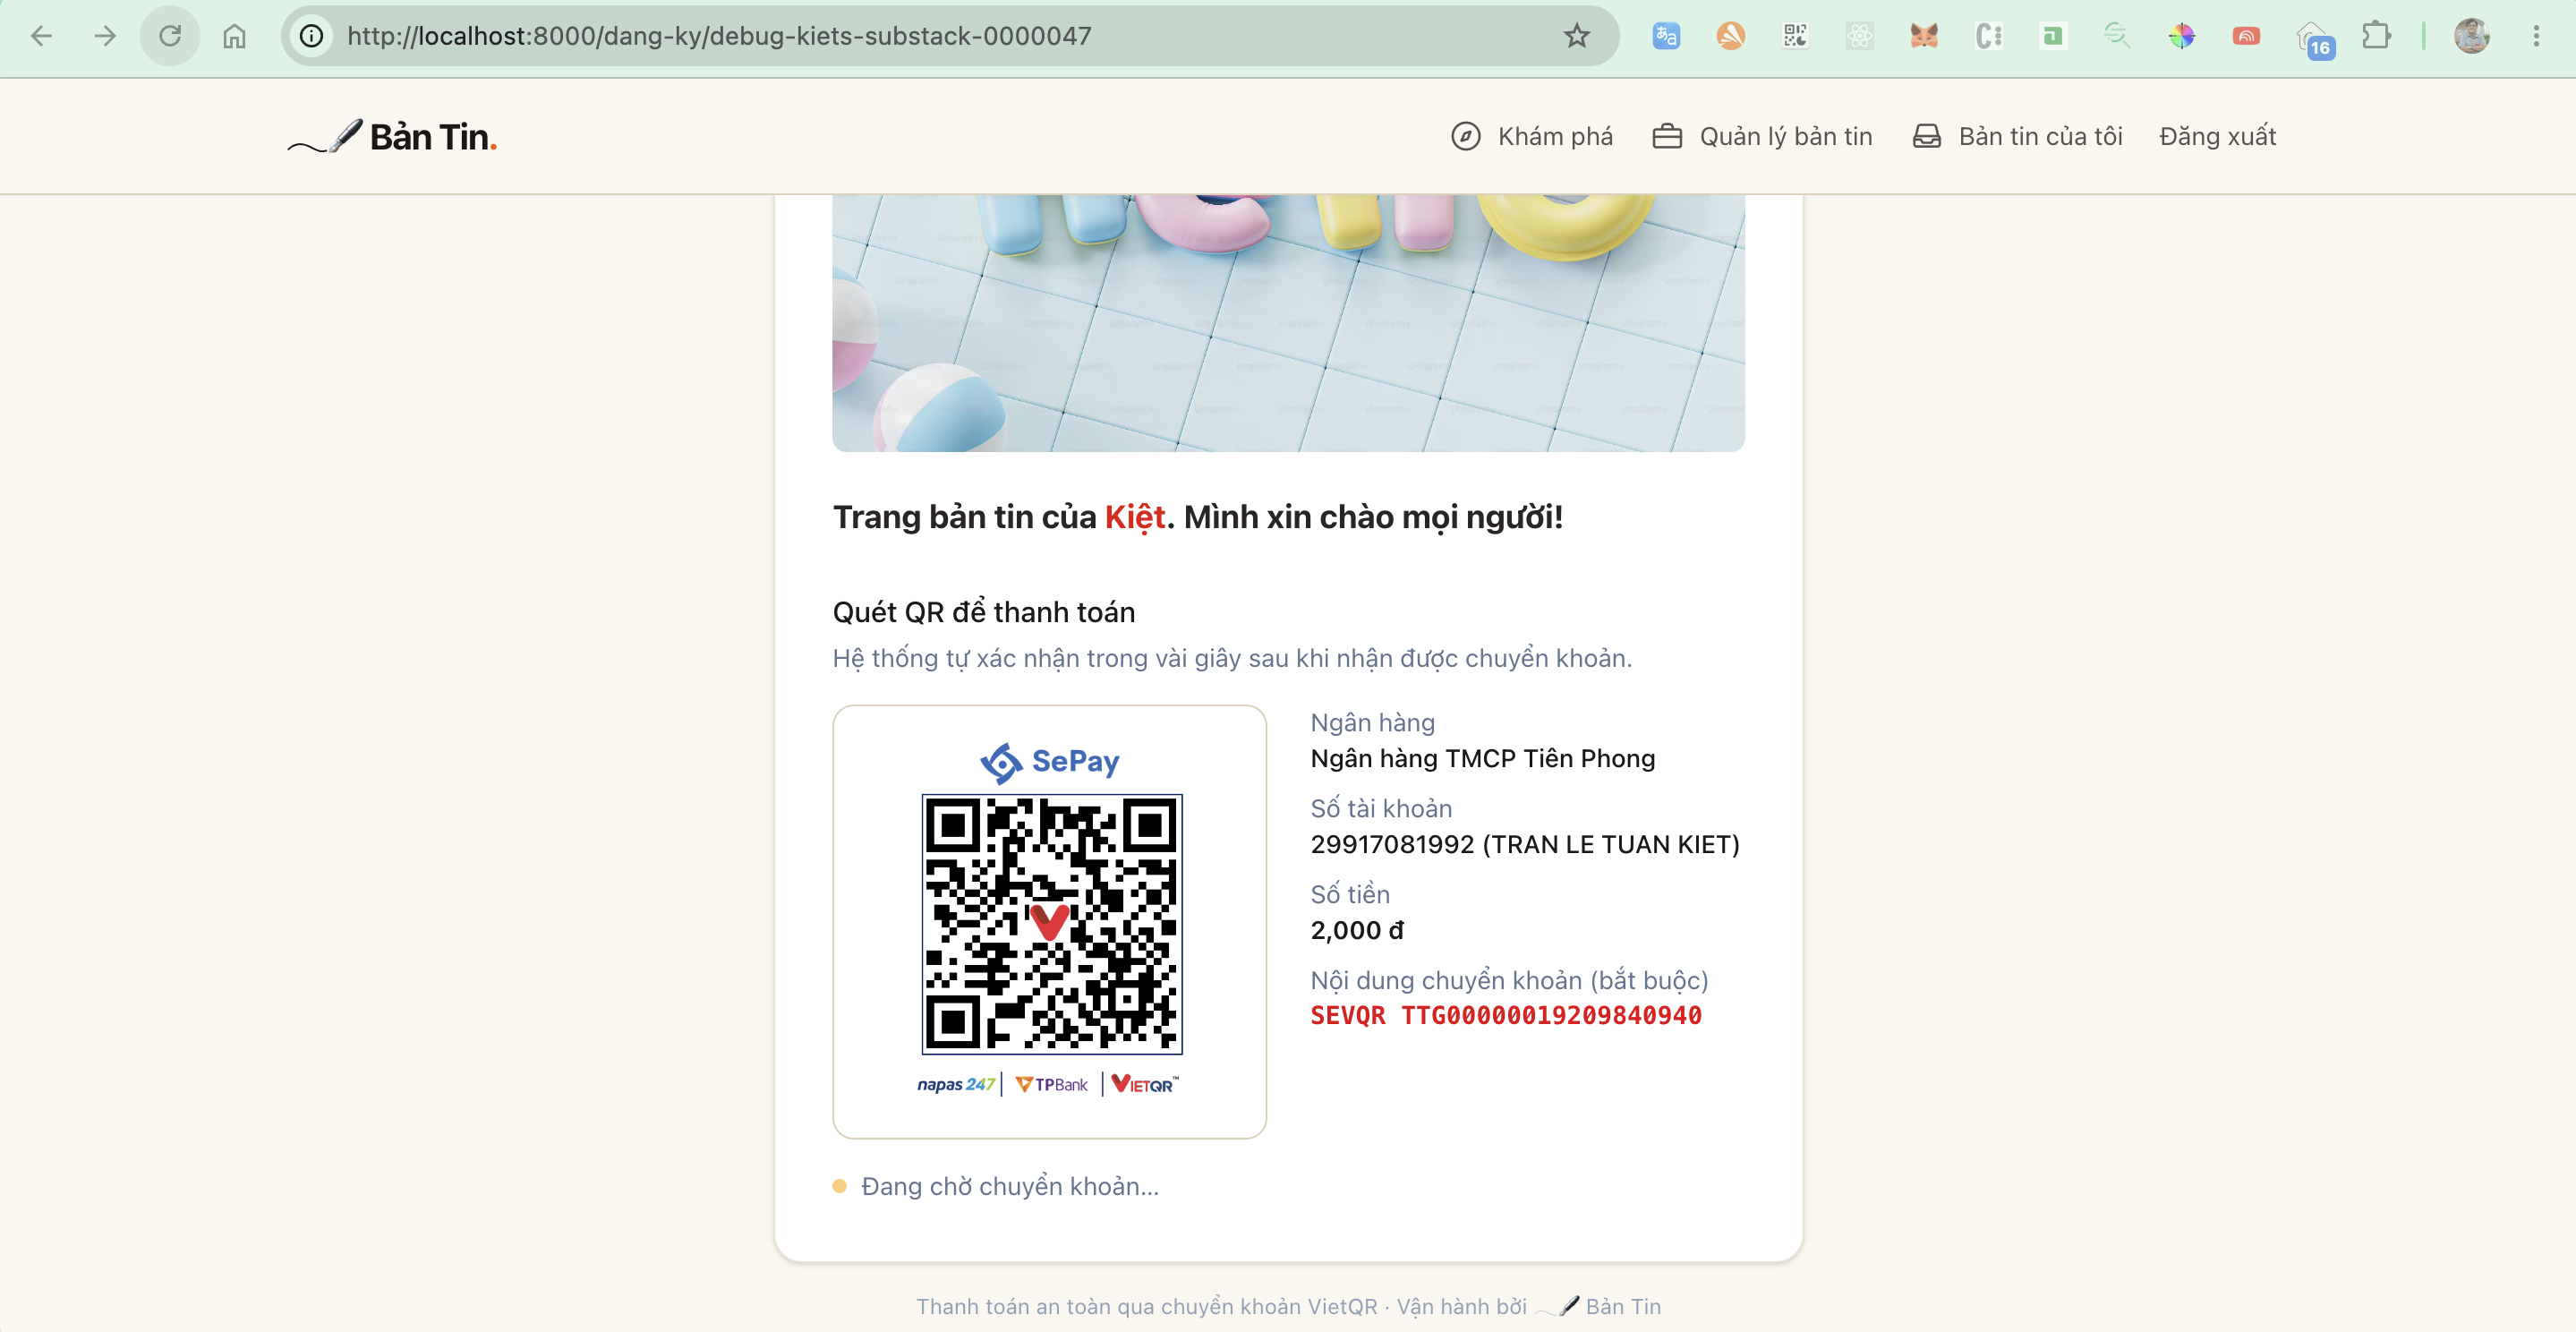Open the QR code extension icon
This screenshot has height=1332, width=2576.
tap(1795, 36)
